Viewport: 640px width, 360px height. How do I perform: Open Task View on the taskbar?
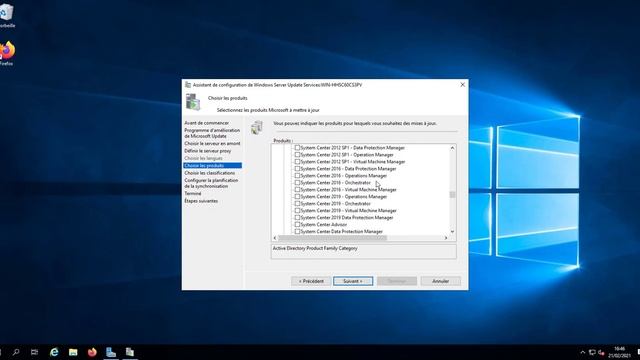pos(35,352)
